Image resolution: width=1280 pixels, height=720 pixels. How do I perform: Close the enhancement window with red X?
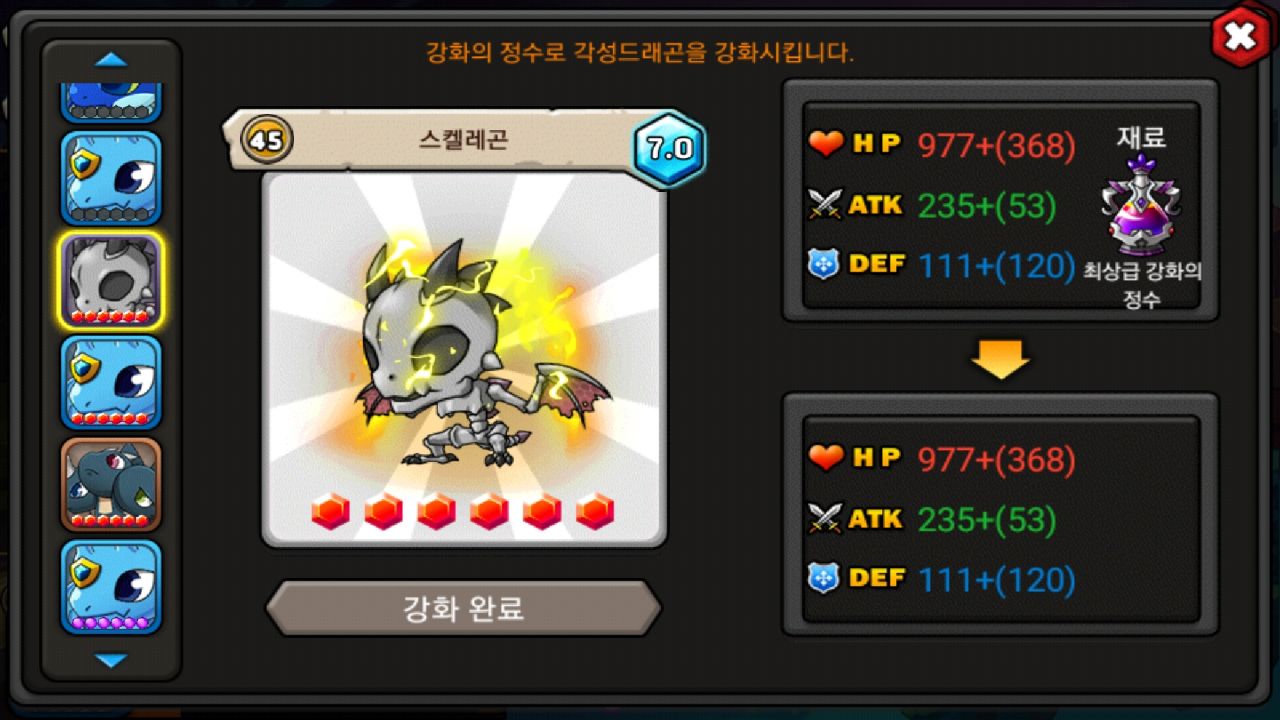coord(1241,38)
